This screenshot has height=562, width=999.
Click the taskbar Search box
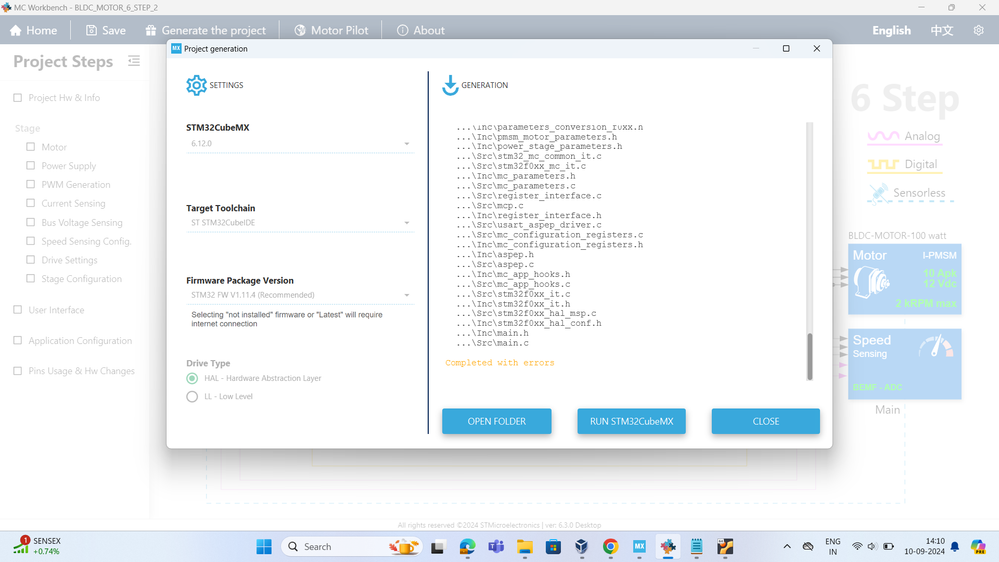point(352,547)
